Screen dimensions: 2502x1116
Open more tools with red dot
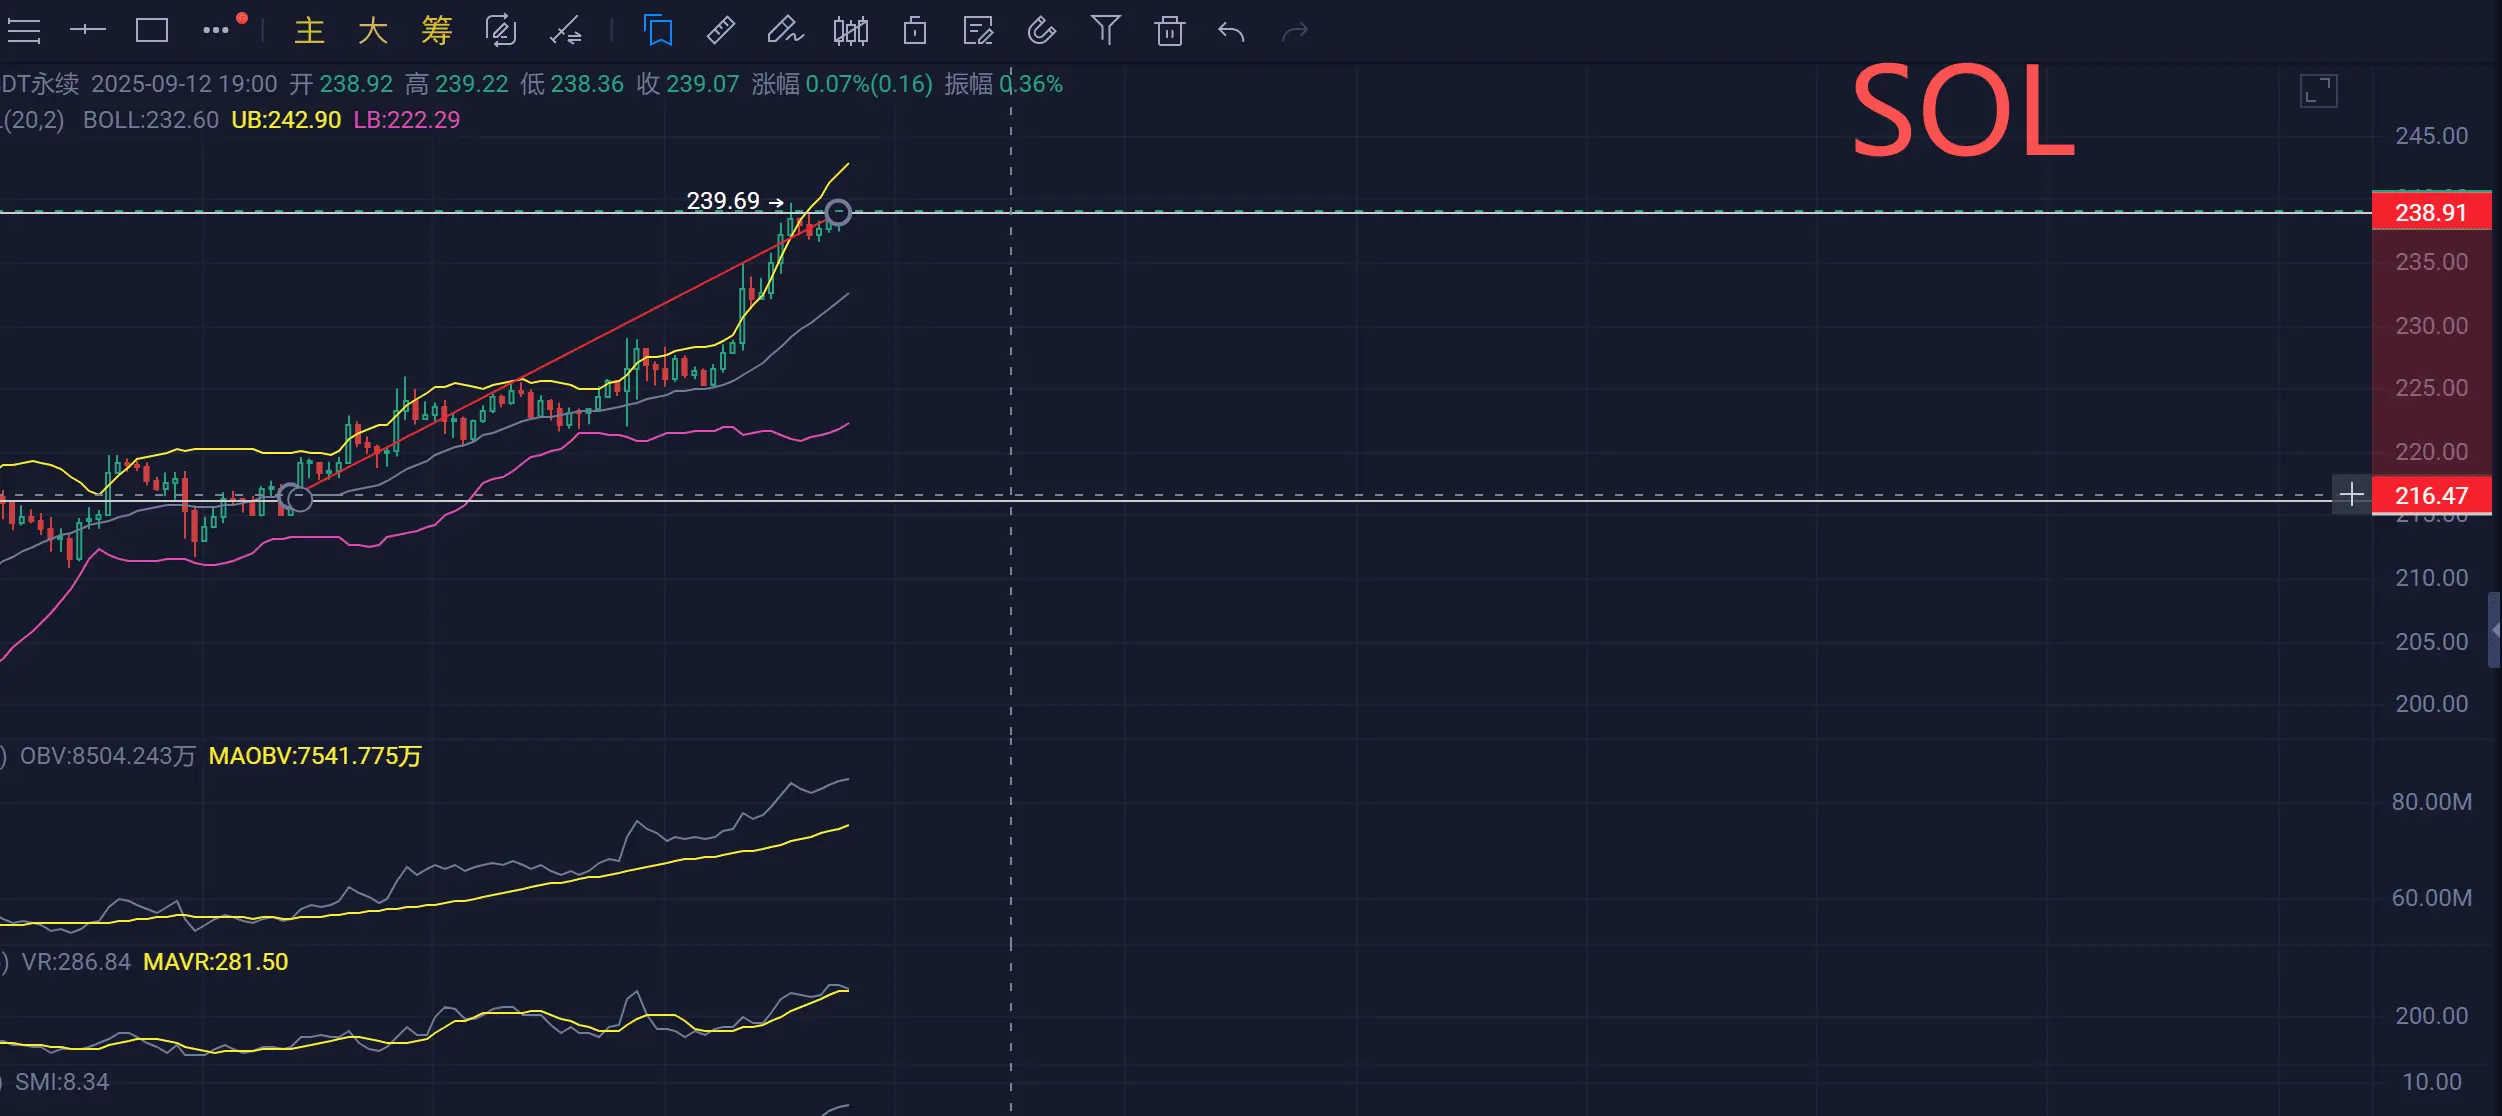click(x=222, y=28)
